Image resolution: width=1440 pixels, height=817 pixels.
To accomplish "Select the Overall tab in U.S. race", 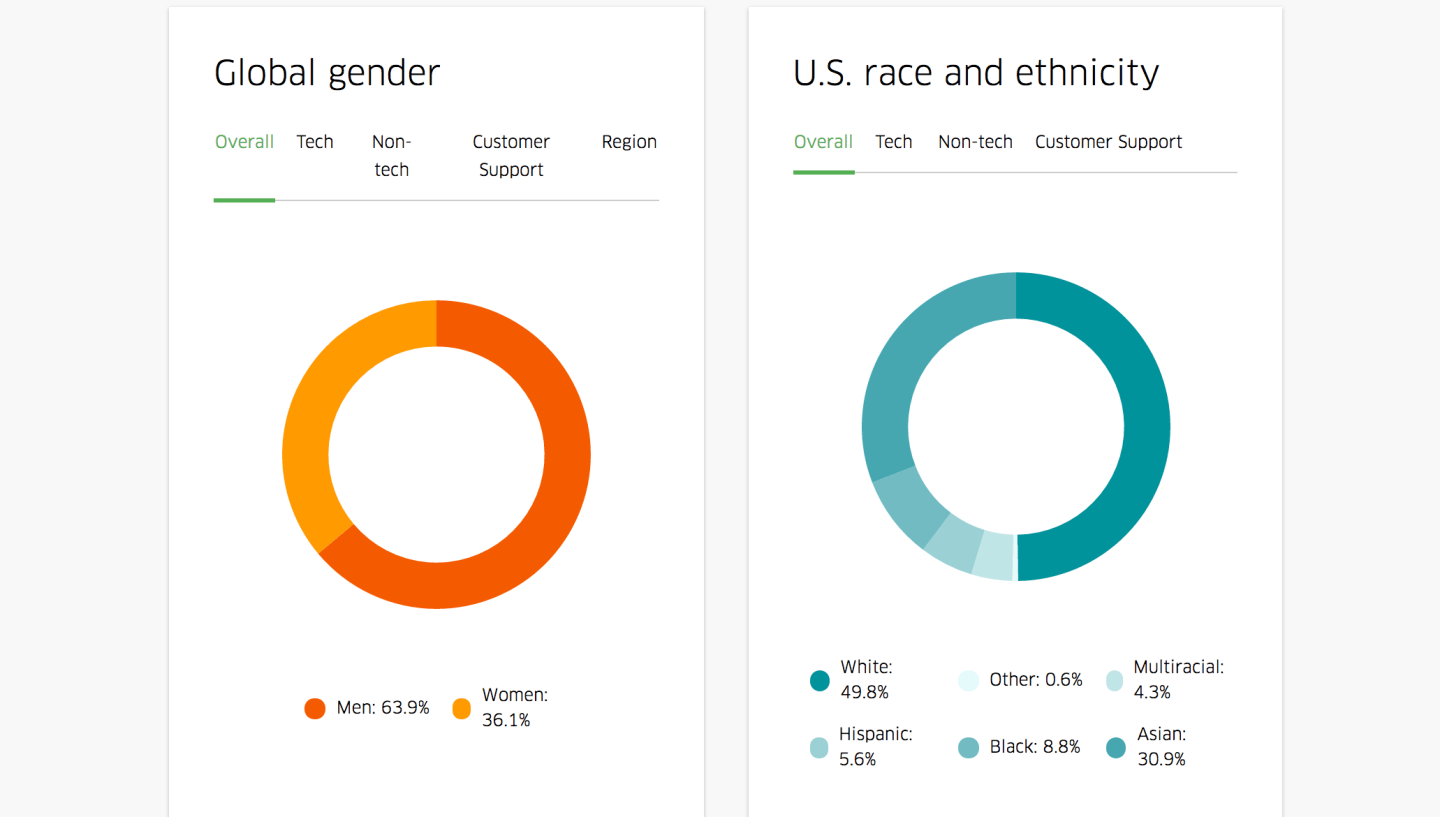I will pos(823,141).
